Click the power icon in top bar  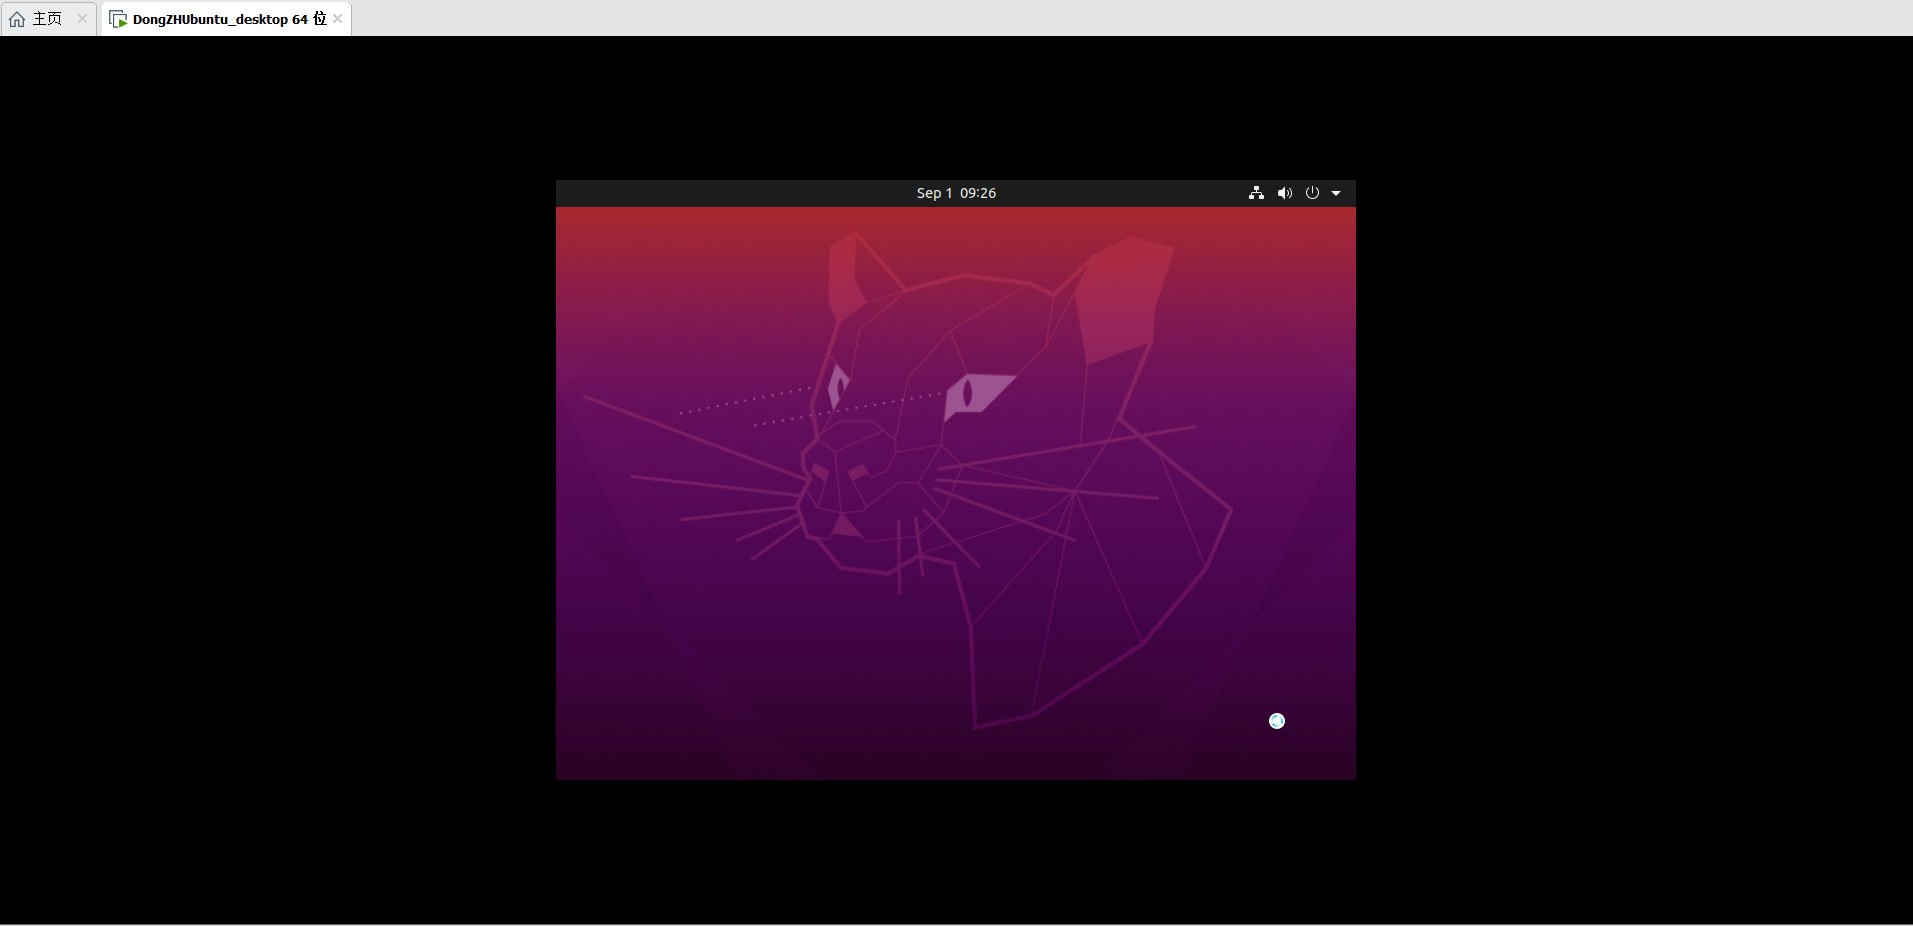point(1312,193)
